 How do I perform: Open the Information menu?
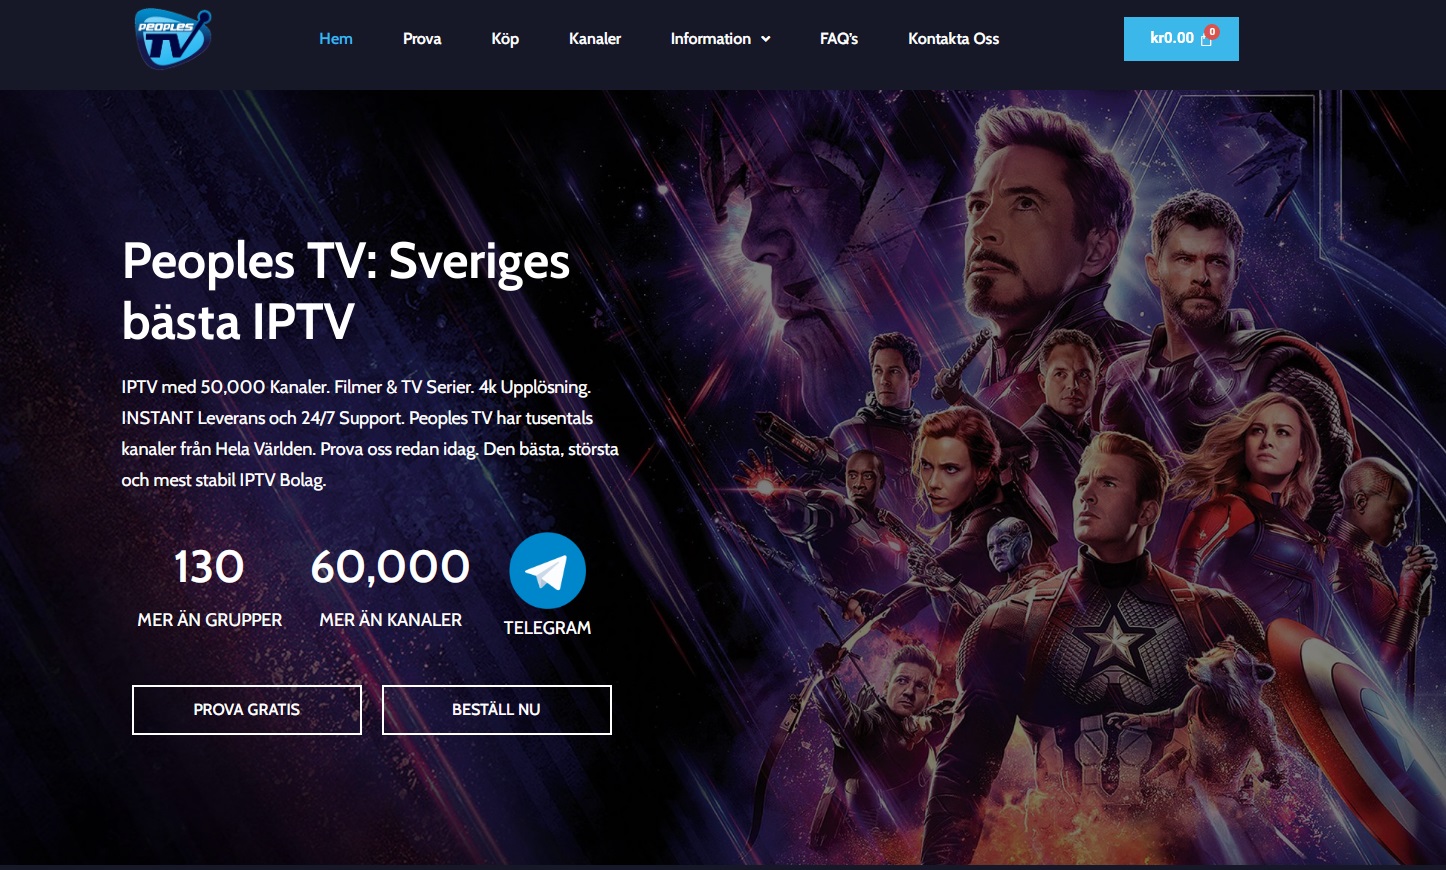[720, 39]
